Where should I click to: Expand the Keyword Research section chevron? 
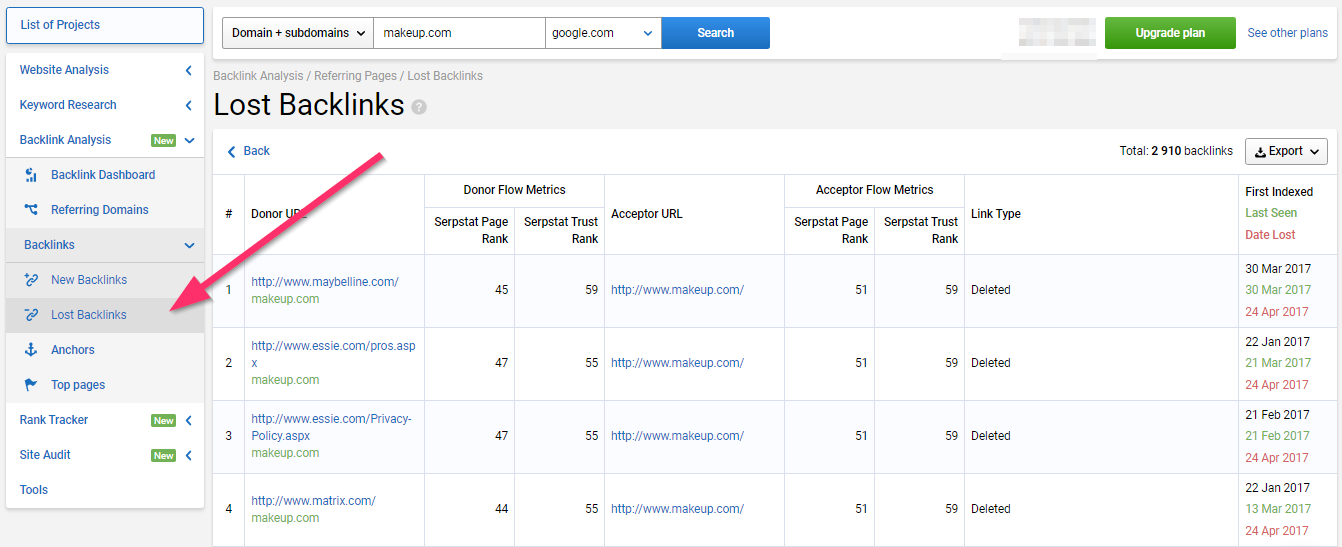189,105
